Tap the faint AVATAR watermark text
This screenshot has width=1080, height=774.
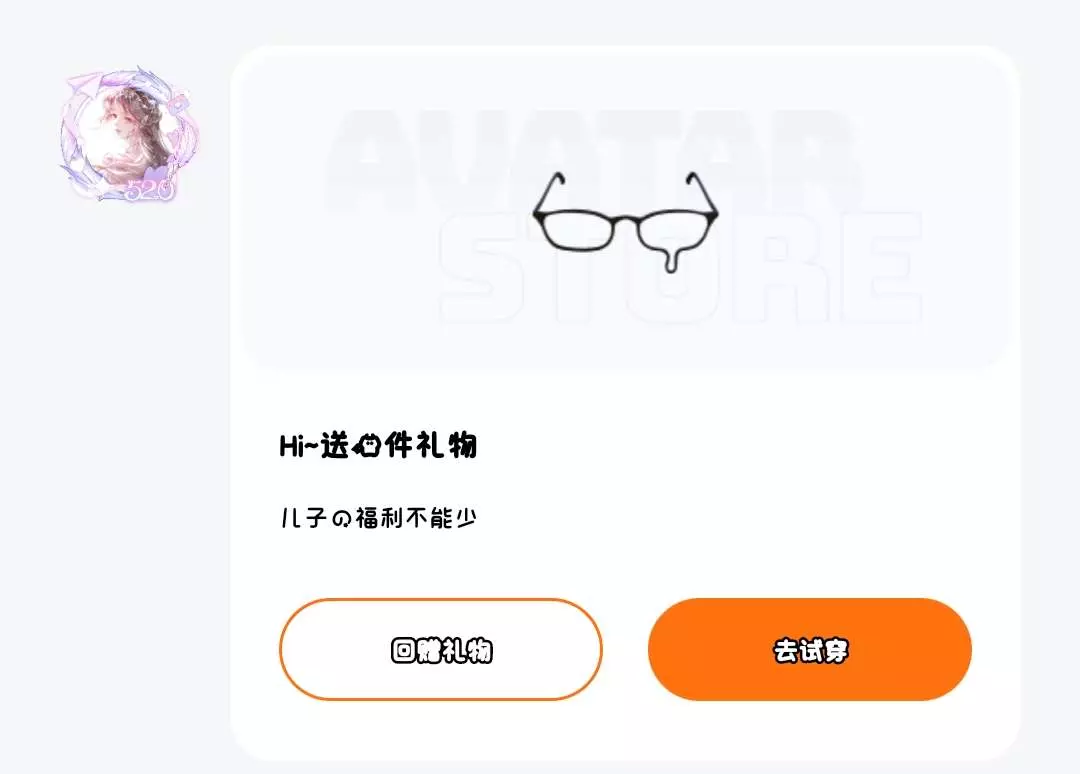(x=592, y=160)
